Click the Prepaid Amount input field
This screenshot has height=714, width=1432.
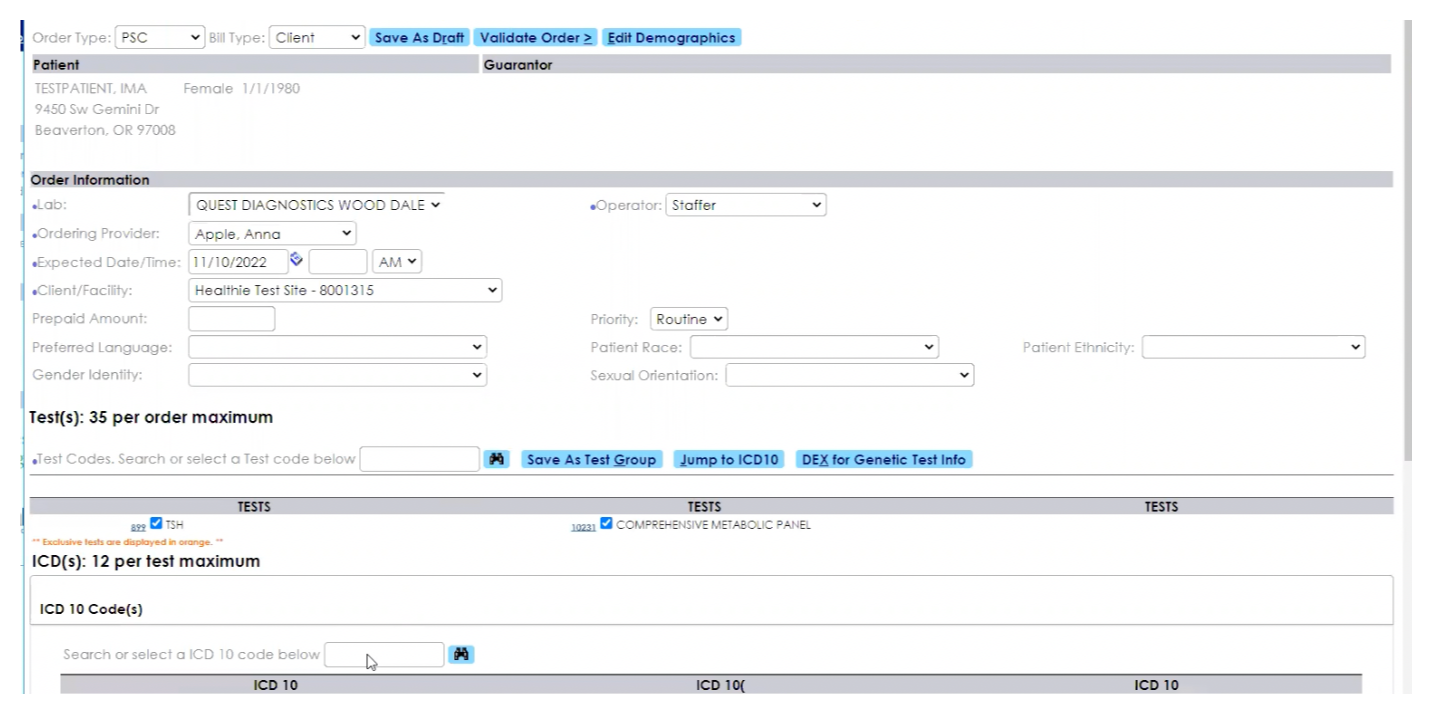(x=231, y=319)
